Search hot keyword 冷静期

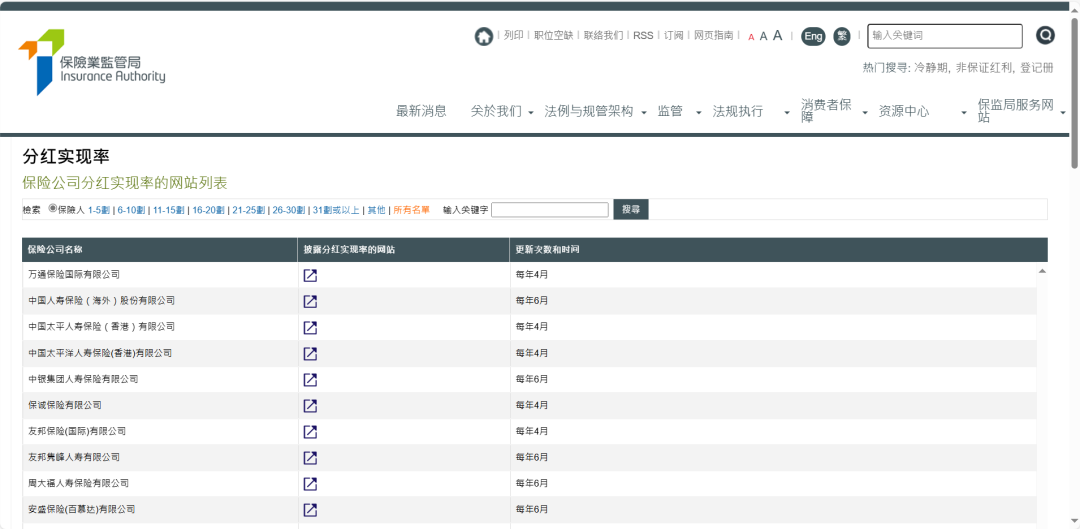coord(932,68)
